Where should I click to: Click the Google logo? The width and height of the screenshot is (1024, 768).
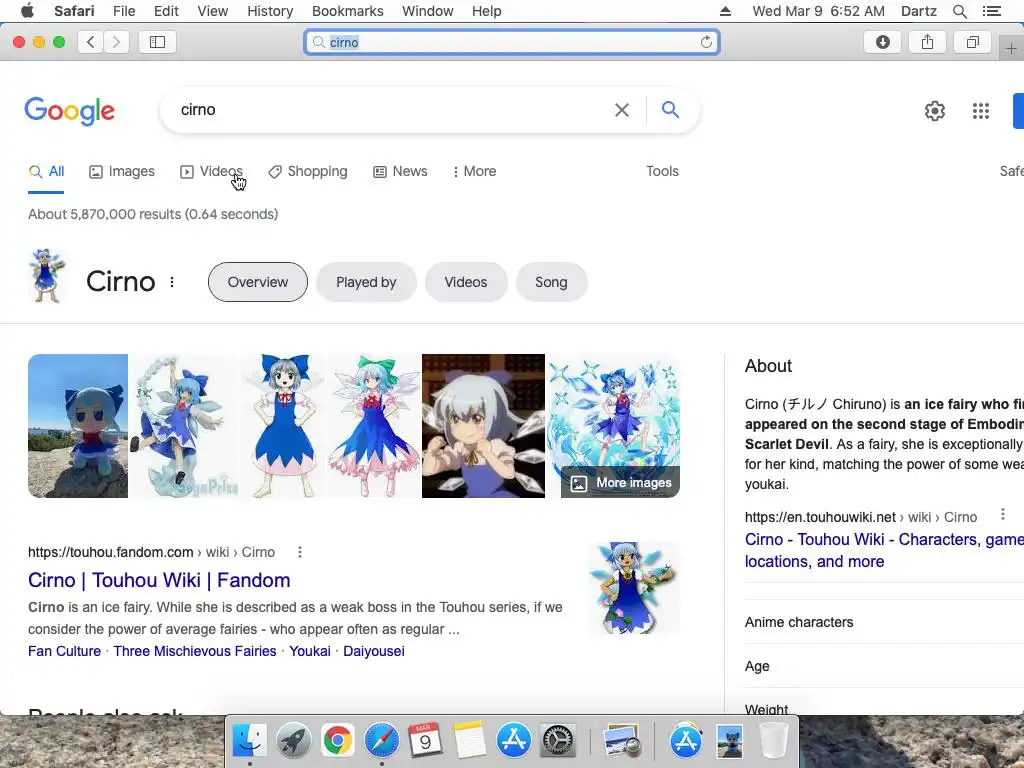point(70,111)
